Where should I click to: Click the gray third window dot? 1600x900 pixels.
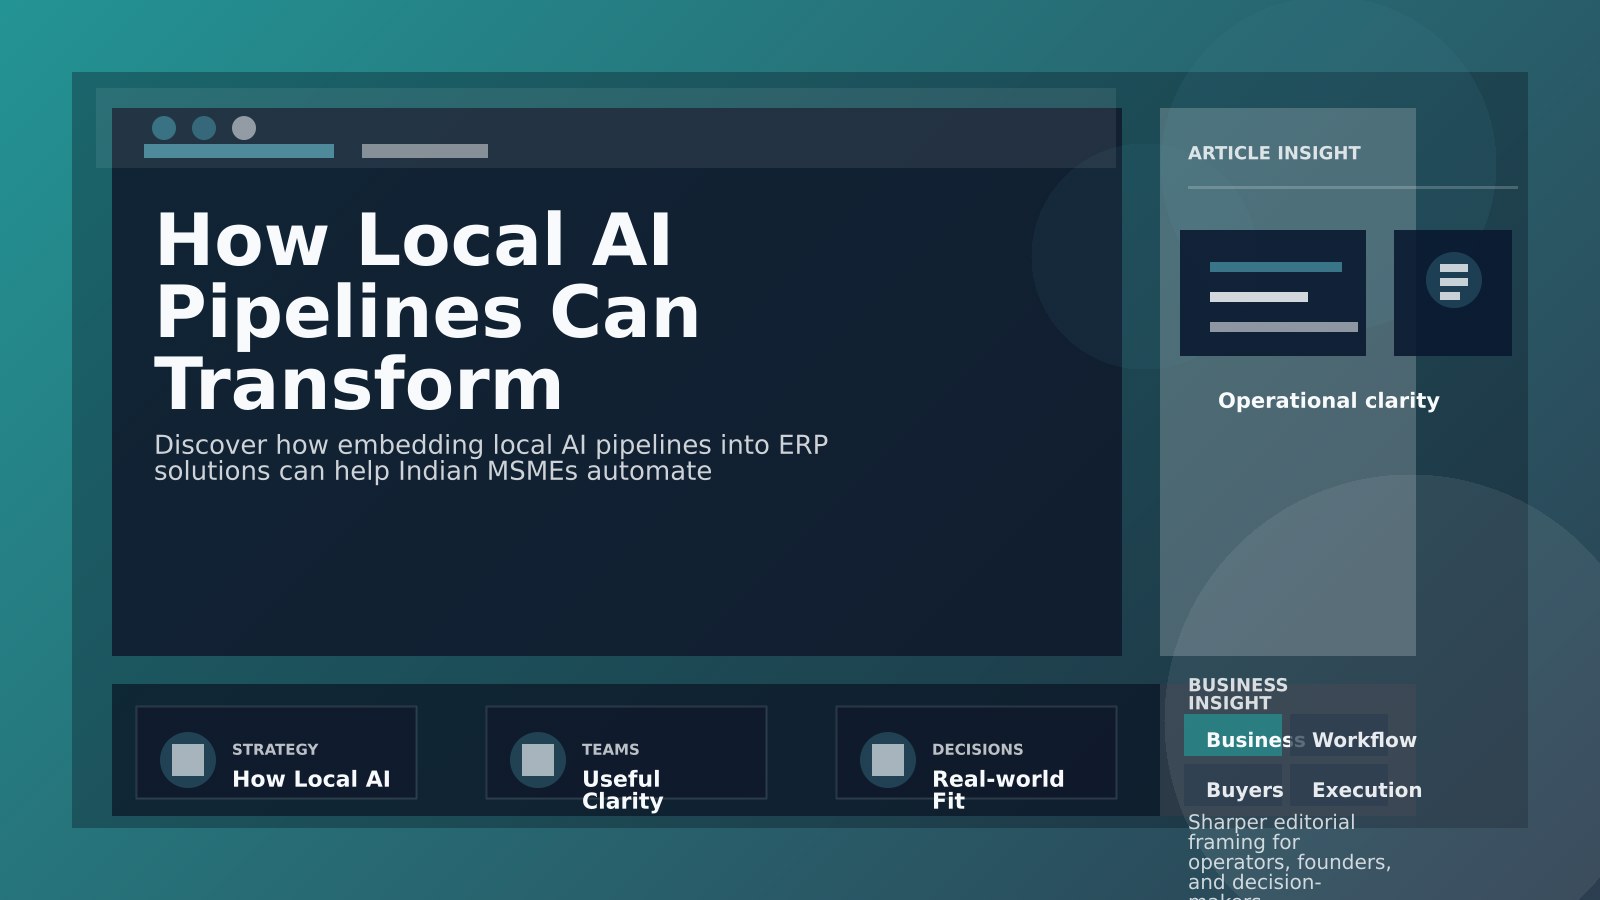[x=244, y=128]
